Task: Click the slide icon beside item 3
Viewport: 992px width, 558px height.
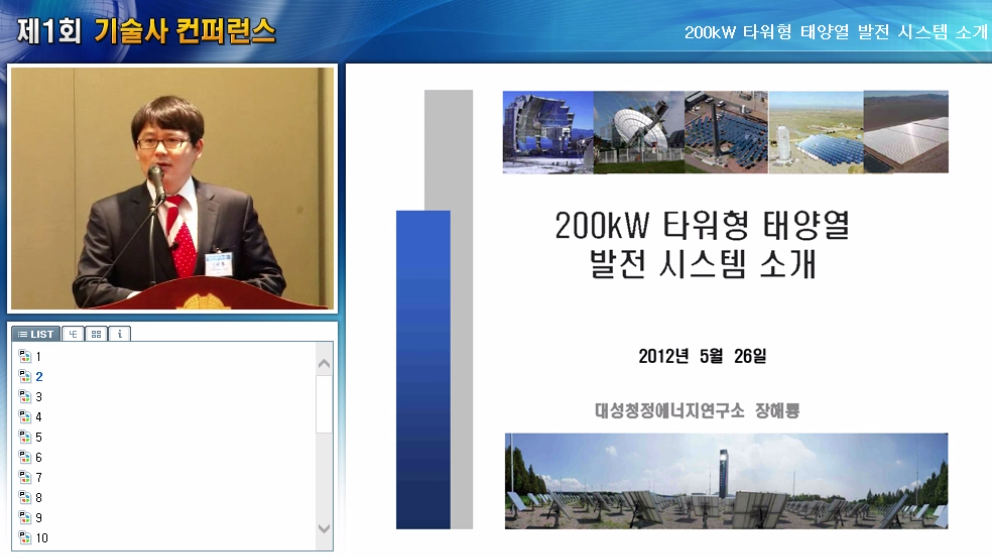Action: [x=25, y=397]
